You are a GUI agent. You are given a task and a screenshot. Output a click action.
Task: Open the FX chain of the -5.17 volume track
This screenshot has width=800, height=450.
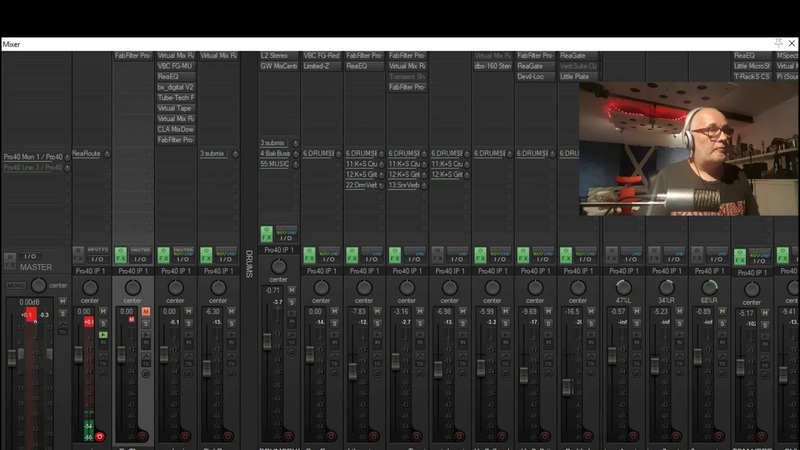point(740,257)
